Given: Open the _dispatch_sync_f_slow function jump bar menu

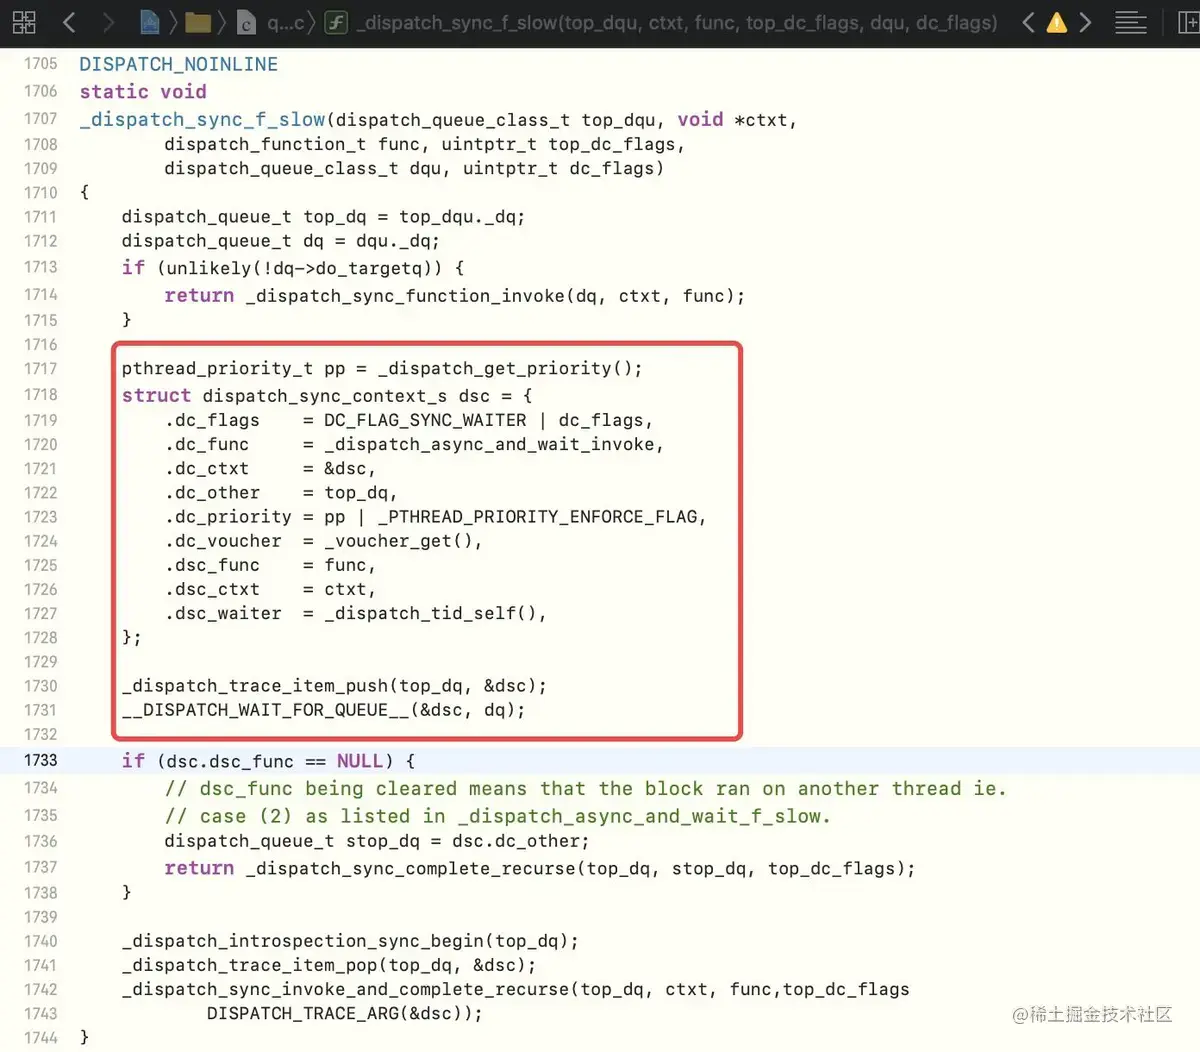Looking at the screenshot, I should tap(676, 22).
